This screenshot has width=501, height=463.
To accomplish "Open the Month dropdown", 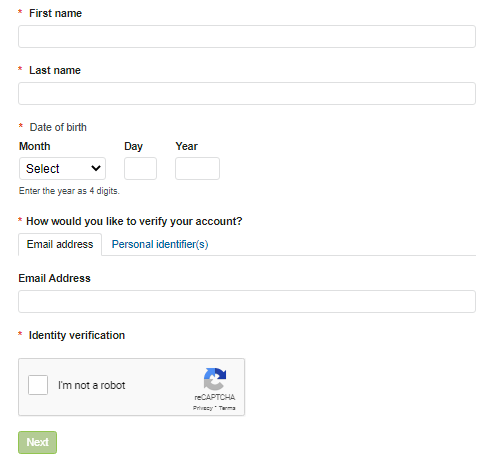I will click(x=62, y=169).
